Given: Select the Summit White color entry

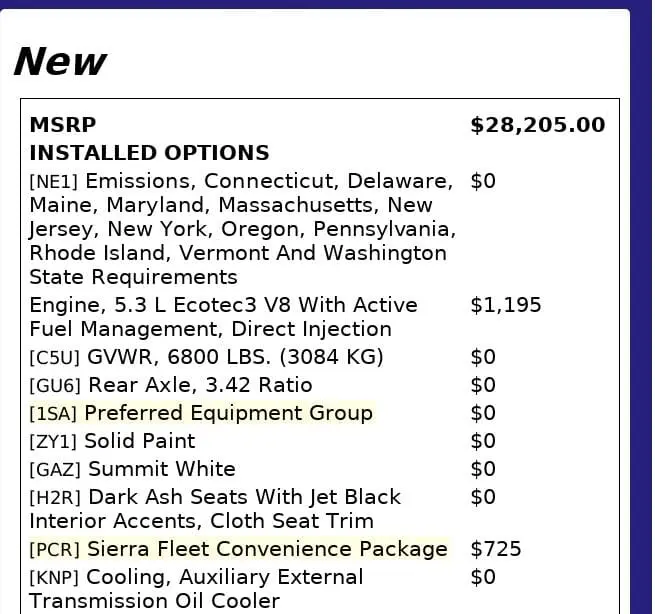Looking at the screenshot, I should coord(162,469).
